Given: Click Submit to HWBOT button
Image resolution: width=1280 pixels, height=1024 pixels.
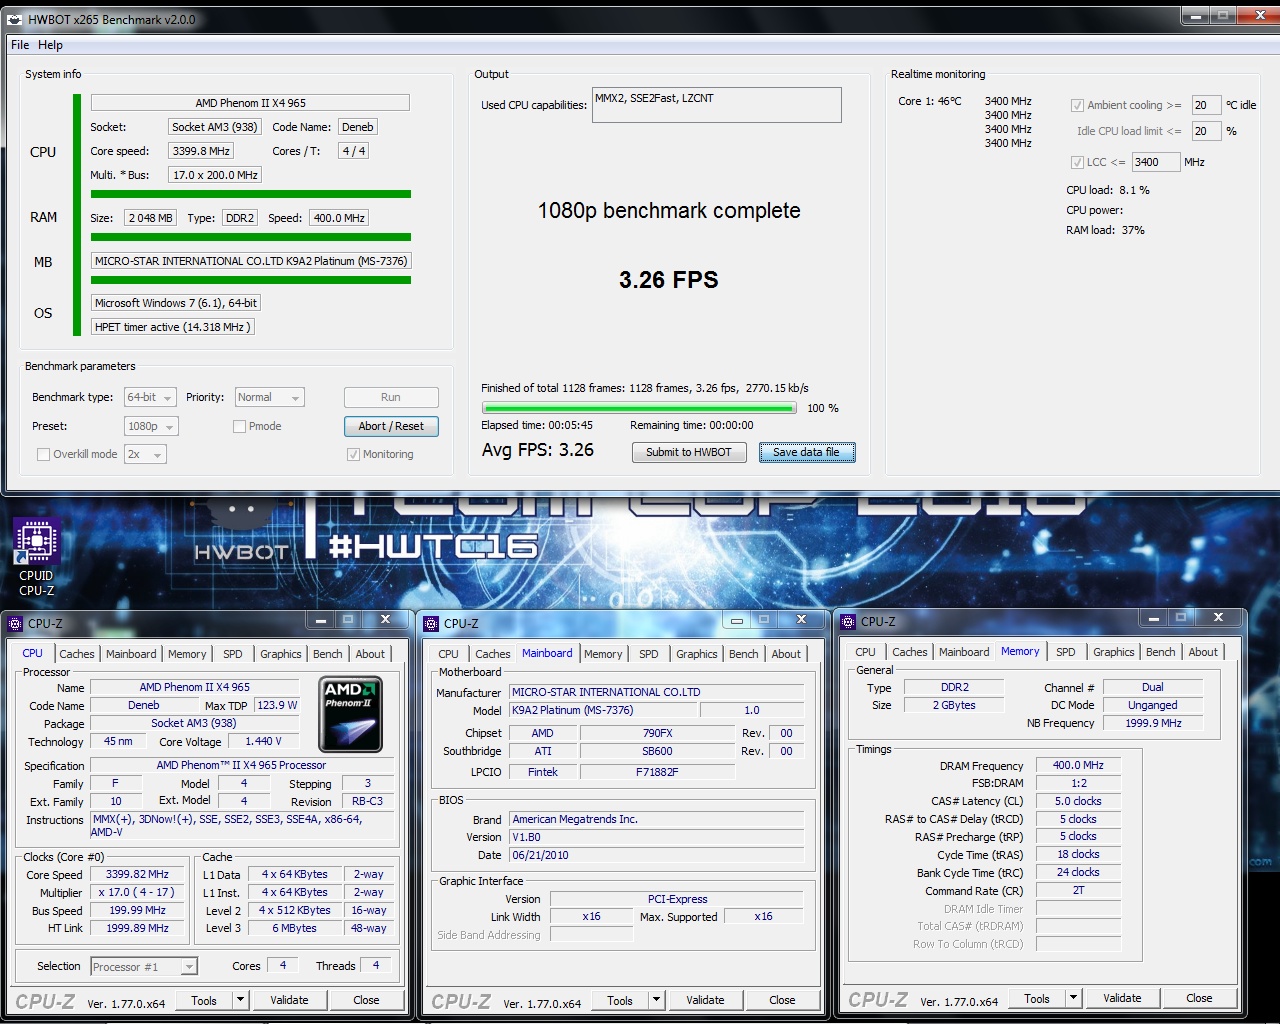Looking at the screenshot, I should 689,452.
